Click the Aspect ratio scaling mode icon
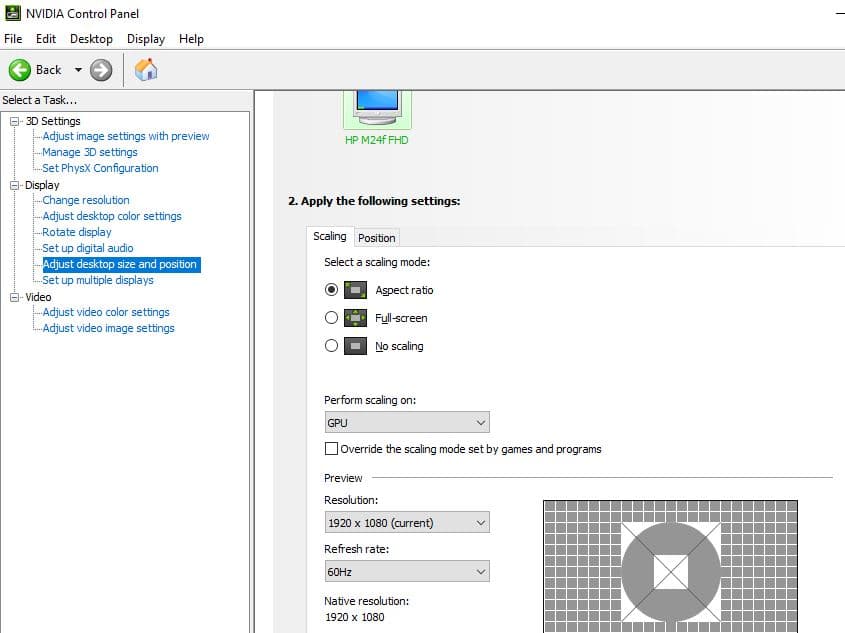 click(x=355, y=290)
